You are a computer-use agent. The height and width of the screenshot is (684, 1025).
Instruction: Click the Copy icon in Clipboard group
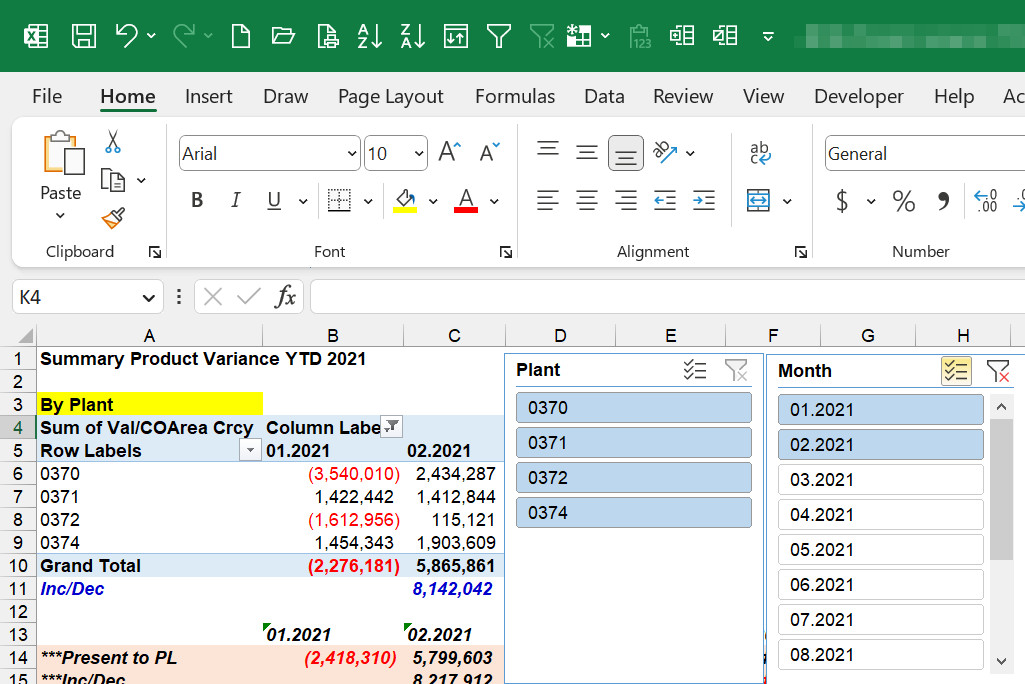click(112, 180)
